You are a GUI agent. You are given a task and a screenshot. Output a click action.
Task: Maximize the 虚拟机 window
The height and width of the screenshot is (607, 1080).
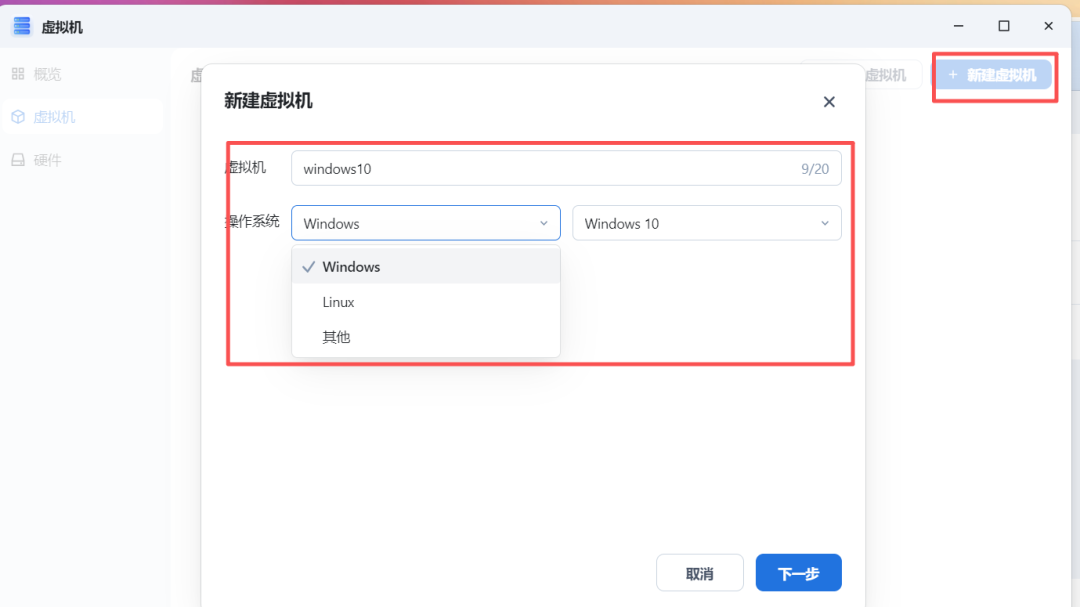[1004, 26]
